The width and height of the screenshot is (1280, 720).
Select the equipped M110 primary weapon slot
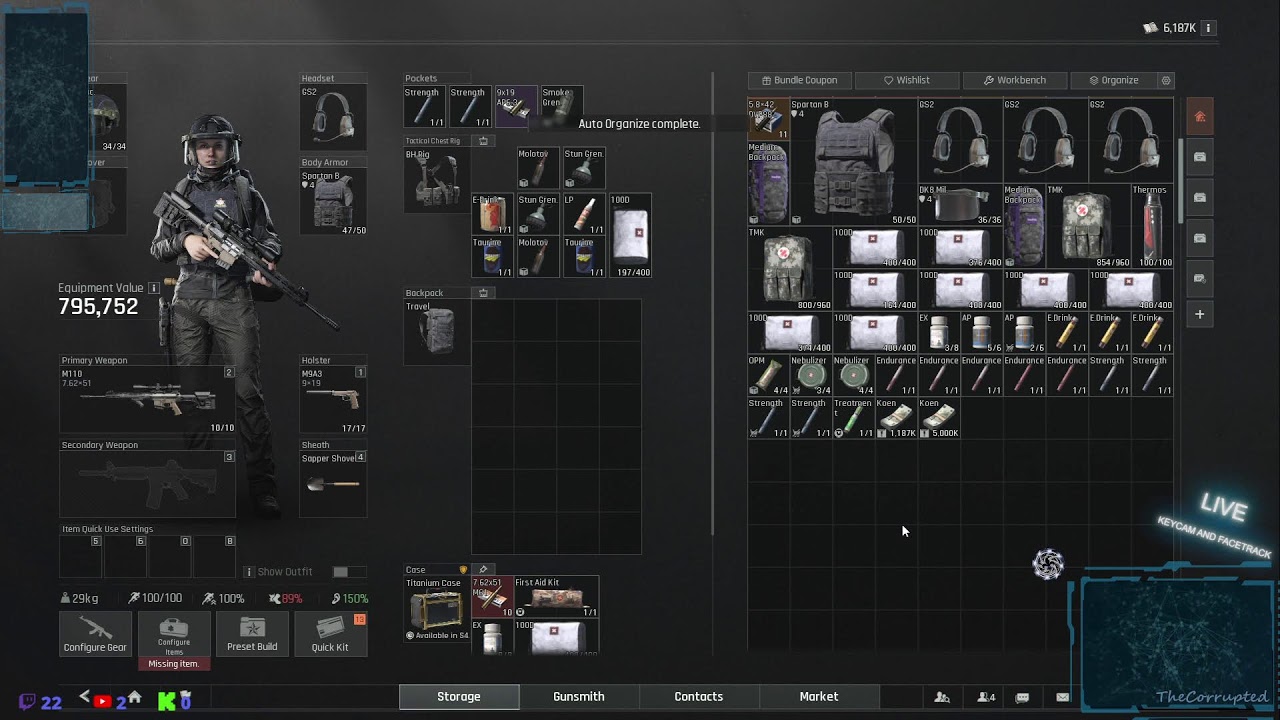(x=148, y=400)
